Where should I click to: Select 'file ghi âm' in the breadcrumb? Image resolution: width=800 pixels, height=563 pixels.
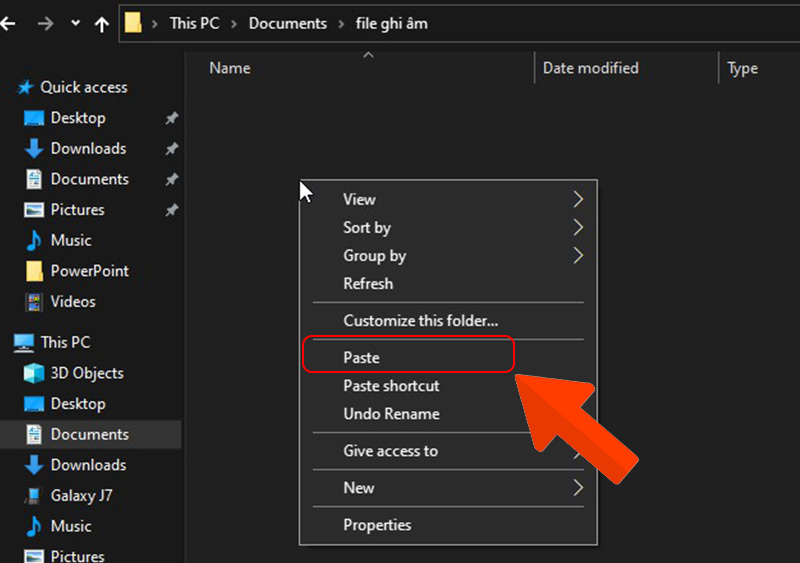click(391, 23)
